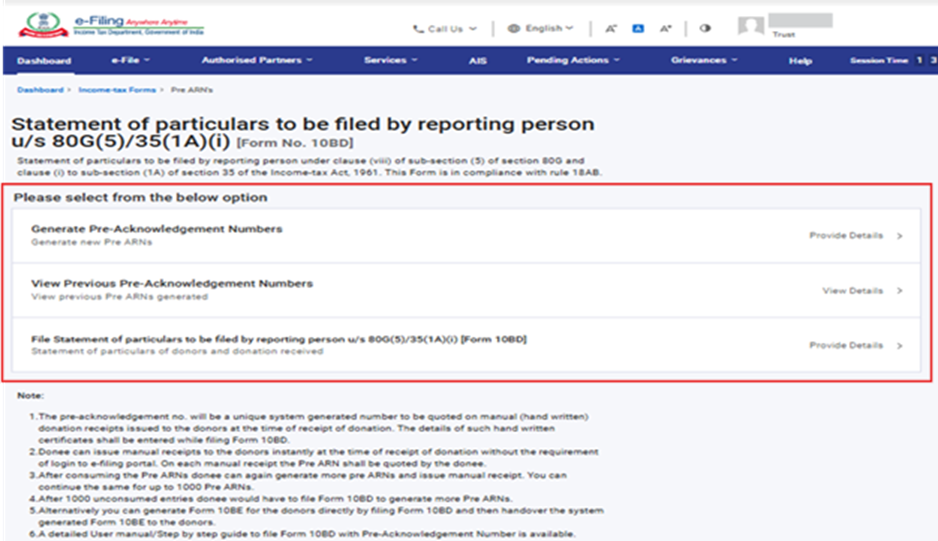Click the e-Filing Income Tax Department logo
This screenshot has width=938, height=541.
point(111,25)
